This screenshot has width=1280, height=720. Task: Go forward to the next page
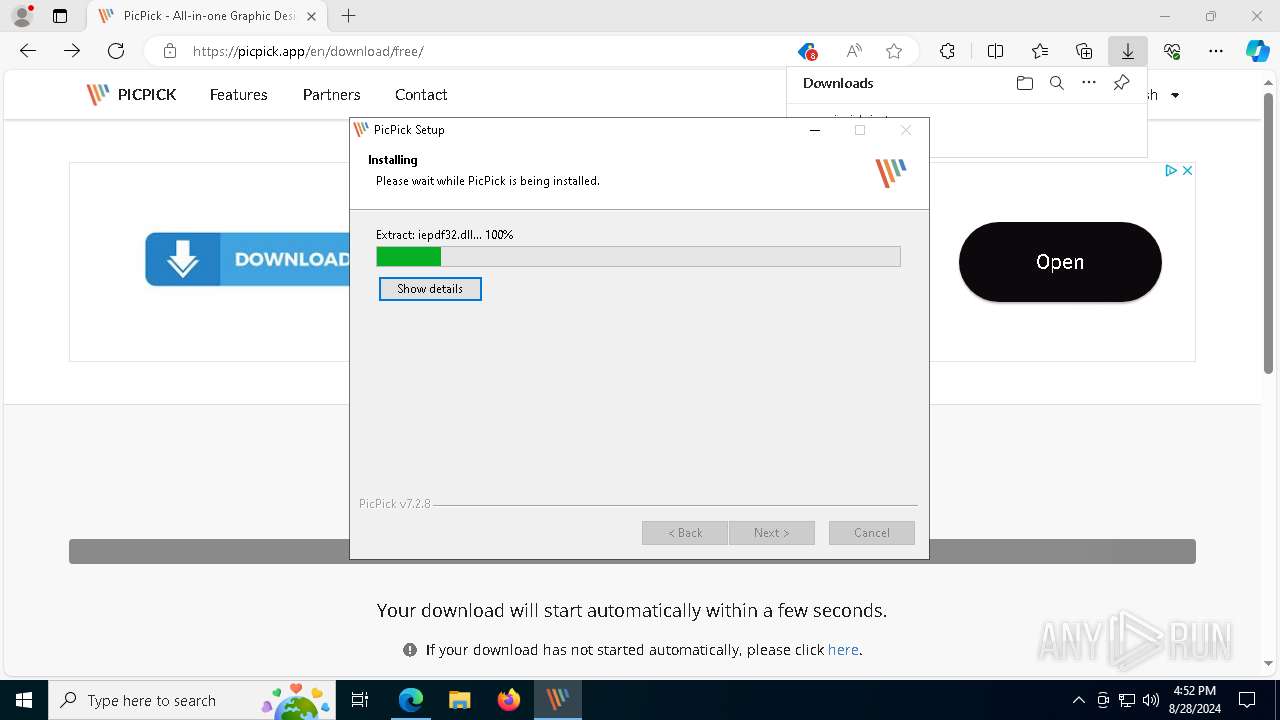72,51
